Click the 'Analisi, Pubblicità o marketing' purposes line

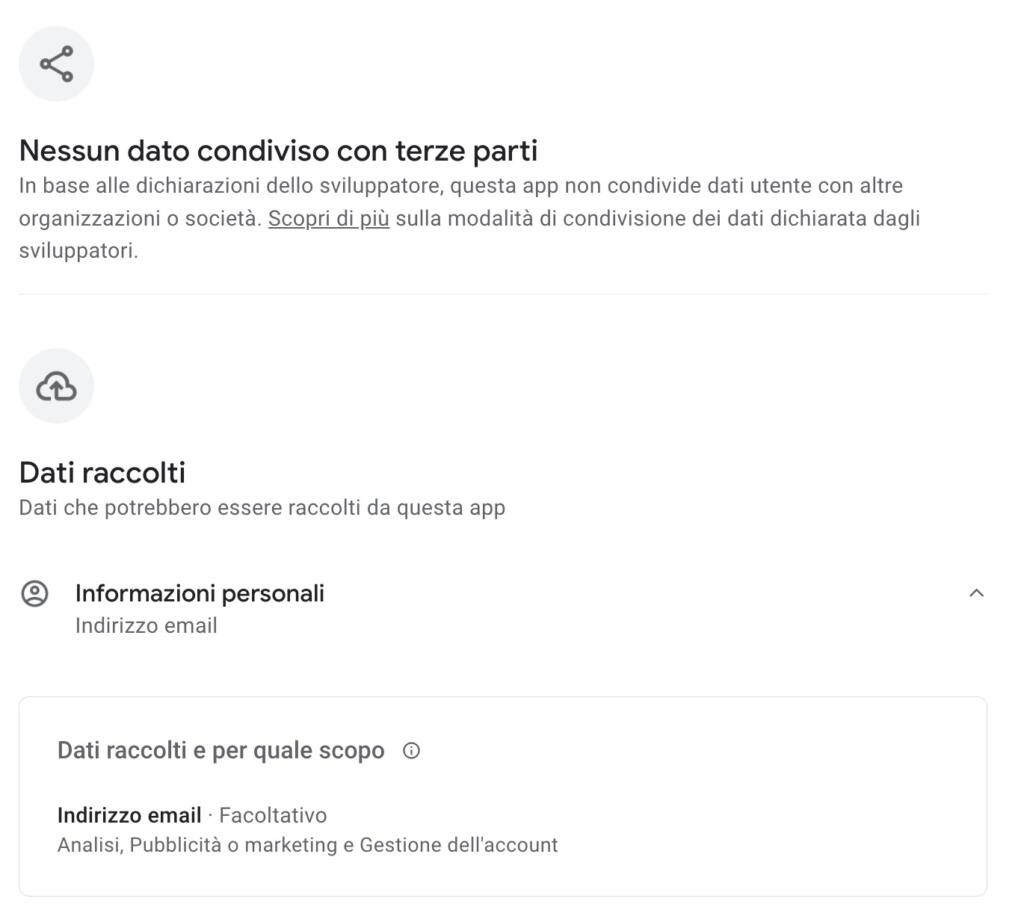coord(198,845)
